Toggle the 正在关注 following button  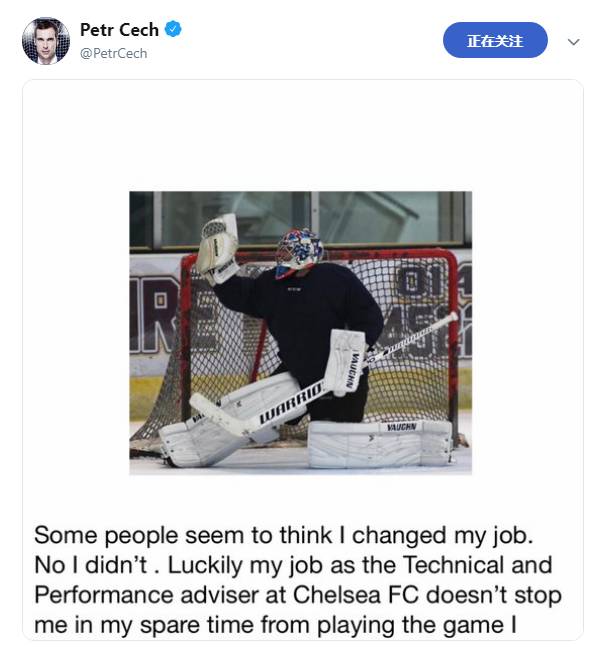click(x=495, y=40)
